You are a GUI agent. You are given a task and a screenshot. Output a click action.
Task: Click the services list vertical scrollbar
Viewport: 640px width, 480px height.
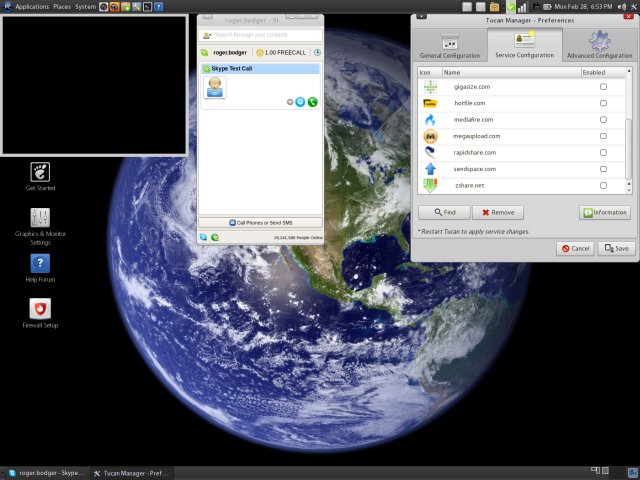click(629, 149)
